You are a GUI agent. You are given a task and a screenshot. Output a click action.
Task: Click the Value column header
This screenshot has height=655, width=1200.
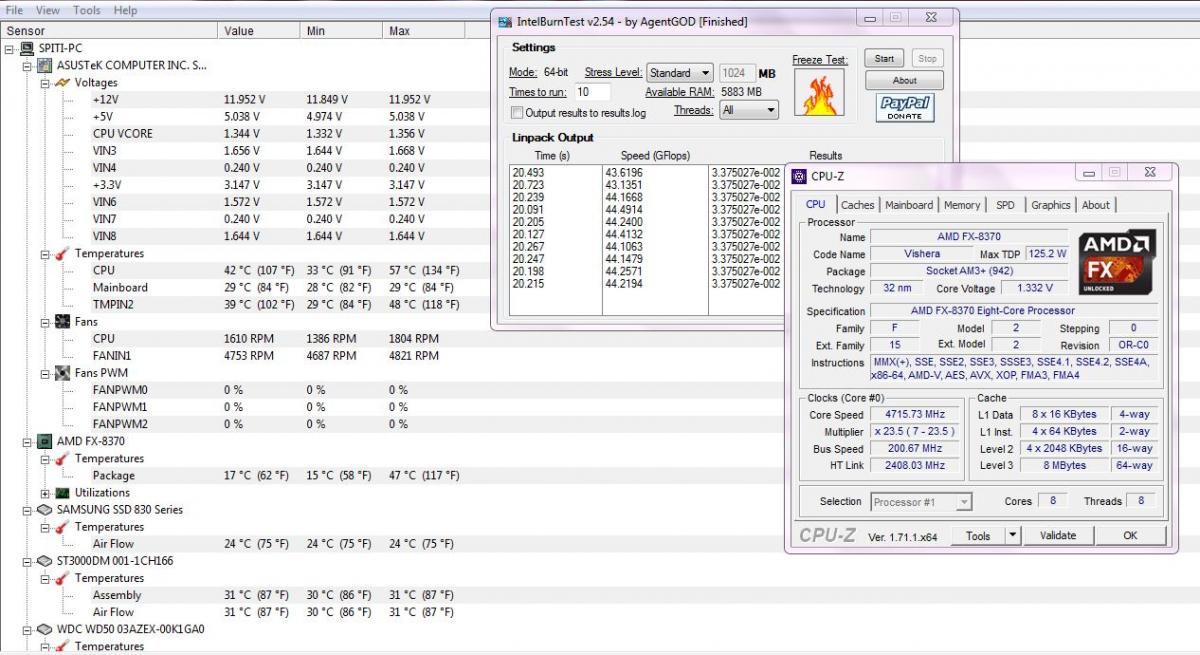tap(259, 31)
